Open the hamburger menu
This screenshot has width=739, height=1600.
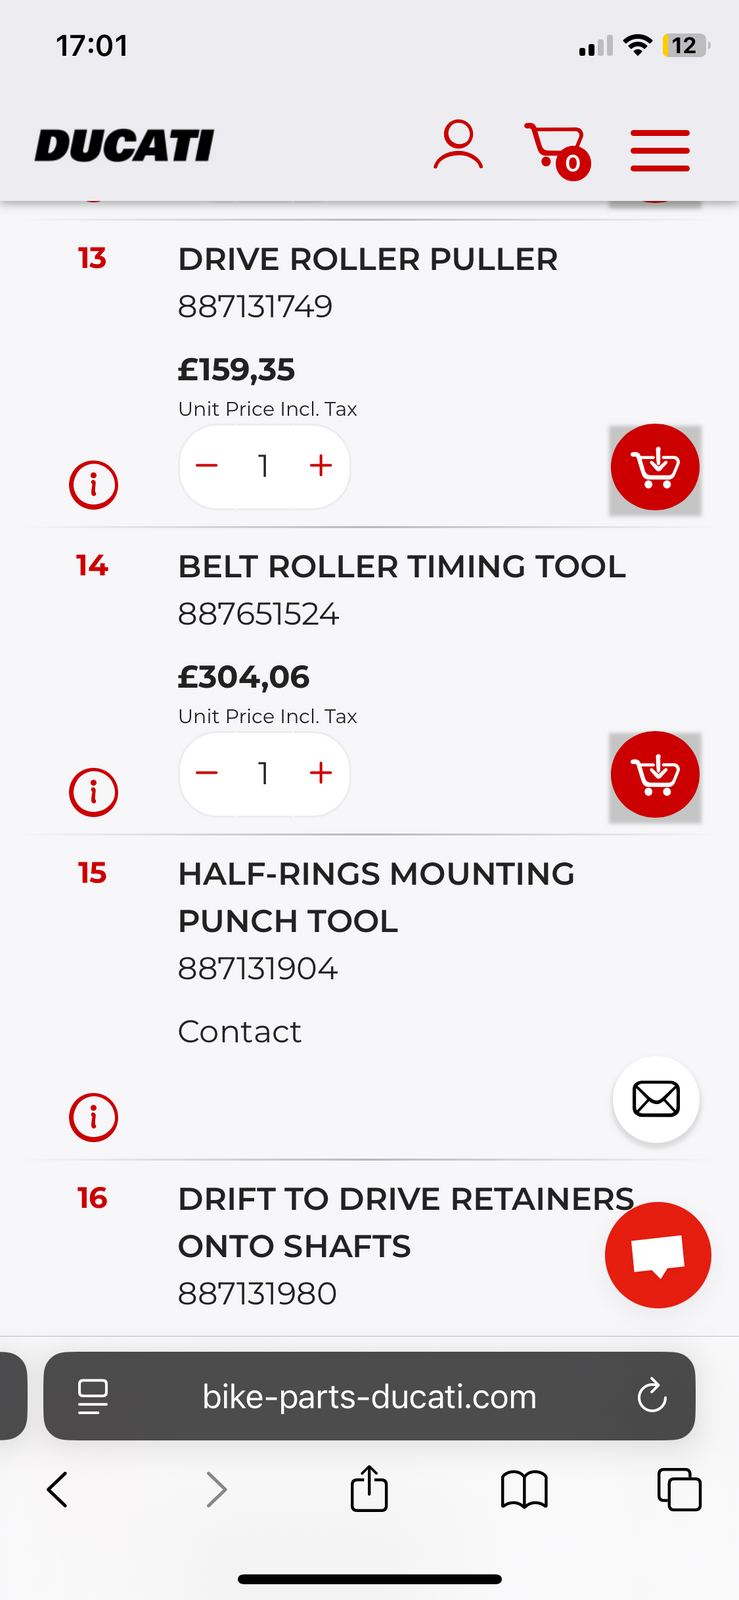pos(660,151)
